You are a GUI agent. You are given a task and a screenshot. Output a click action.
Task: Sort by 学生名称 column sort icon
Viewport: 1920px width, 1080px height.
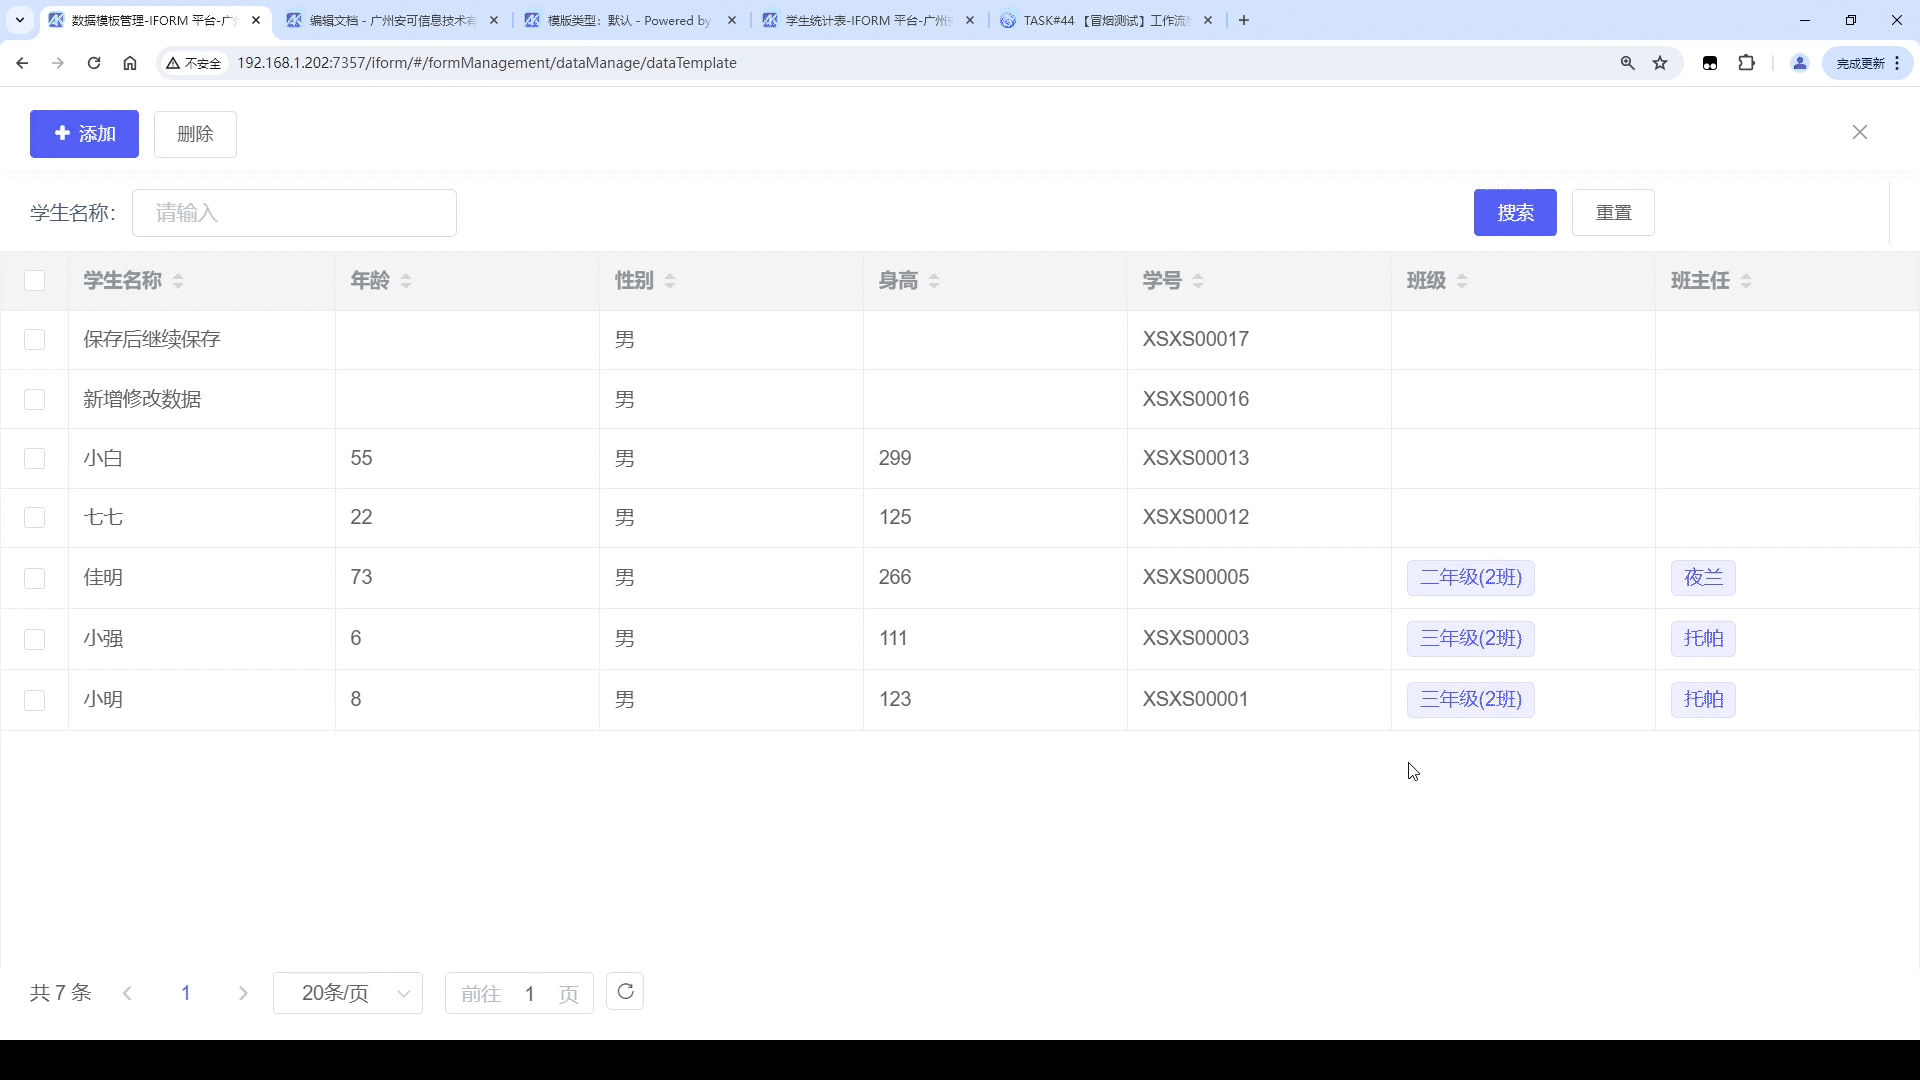coord(178,281)
